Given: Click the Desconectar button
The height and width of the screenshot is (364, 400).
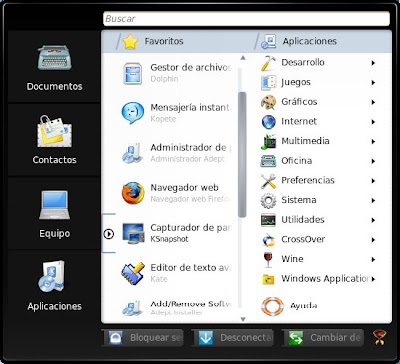Looking at the screenshot, I should tap(233, 338).
